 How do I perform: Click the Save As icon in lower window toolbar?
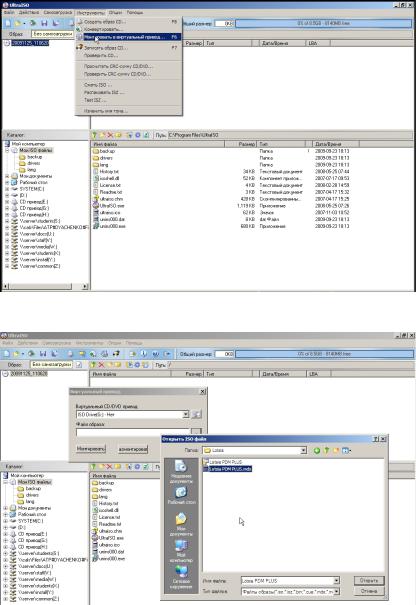pos(54,353)
